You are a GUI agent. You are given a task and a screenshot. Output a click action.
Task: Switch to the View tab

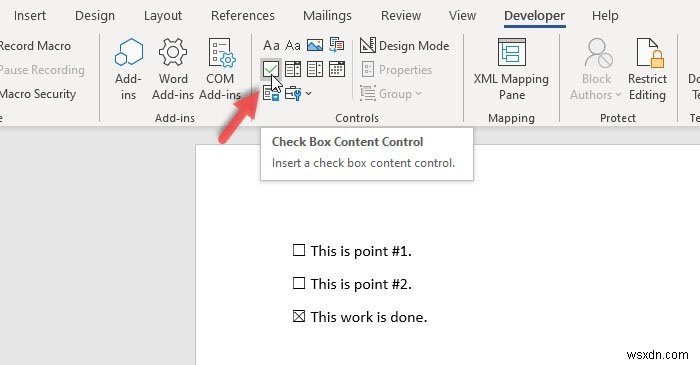pyautogui.click(x=462, y=16)
